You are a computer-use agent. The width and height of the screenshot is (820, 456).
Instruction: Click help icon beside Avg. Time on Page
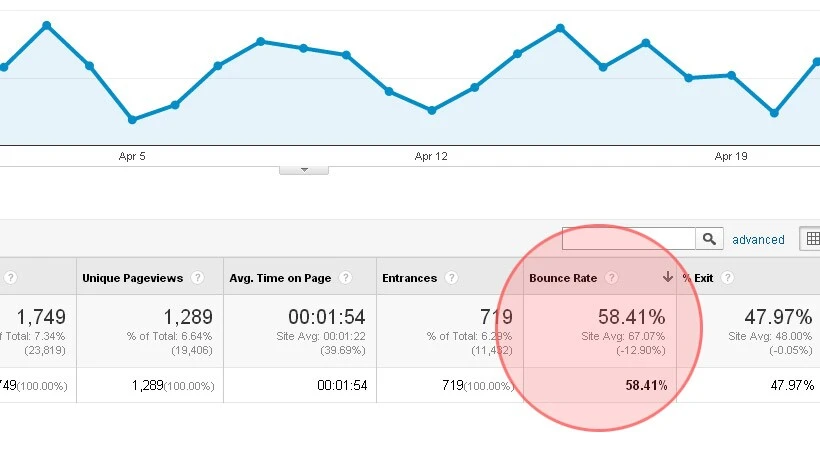tap(345, 278)
